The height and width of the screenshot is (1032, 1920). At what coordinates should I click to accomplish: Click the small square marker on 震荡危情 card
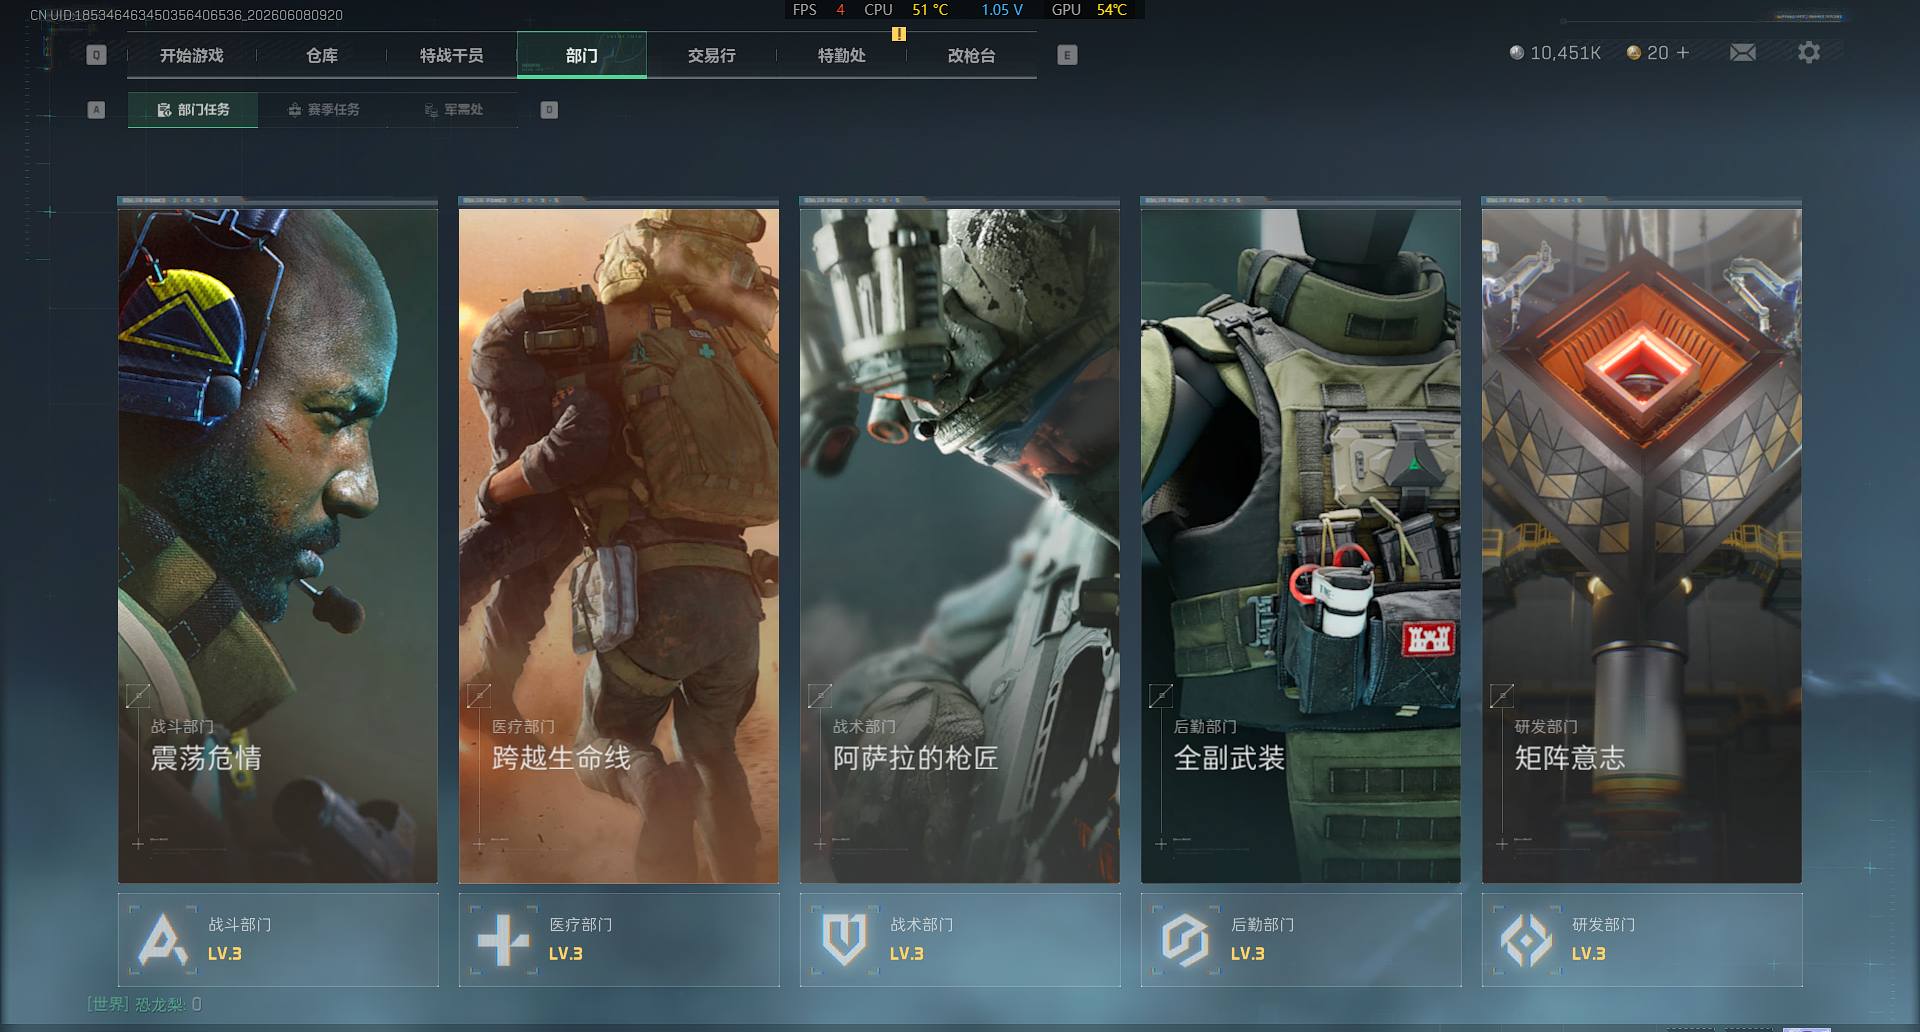pos(138,695)
